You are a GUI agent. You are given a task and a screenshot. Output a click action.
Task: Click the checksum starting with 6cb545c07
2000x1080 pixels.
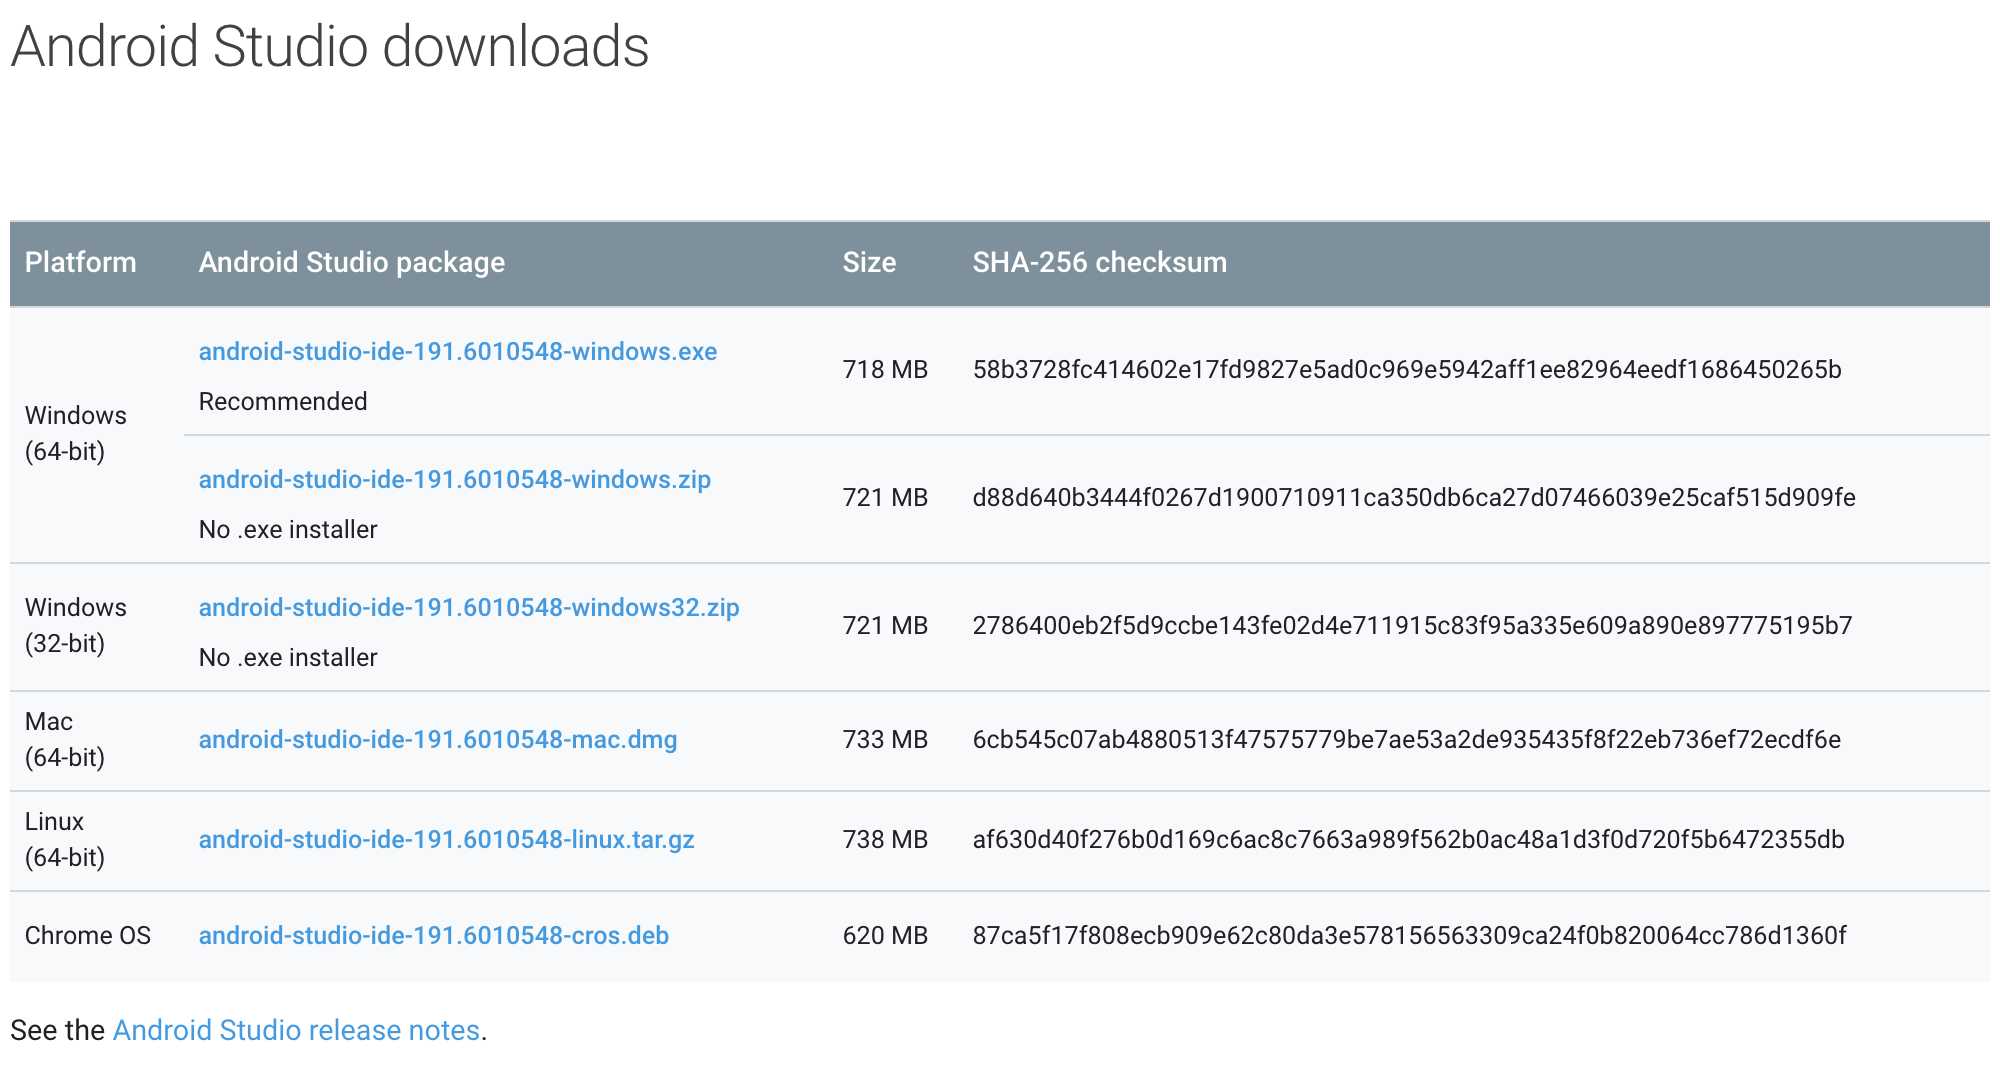pyautogui.click(x=1407, y=740)
